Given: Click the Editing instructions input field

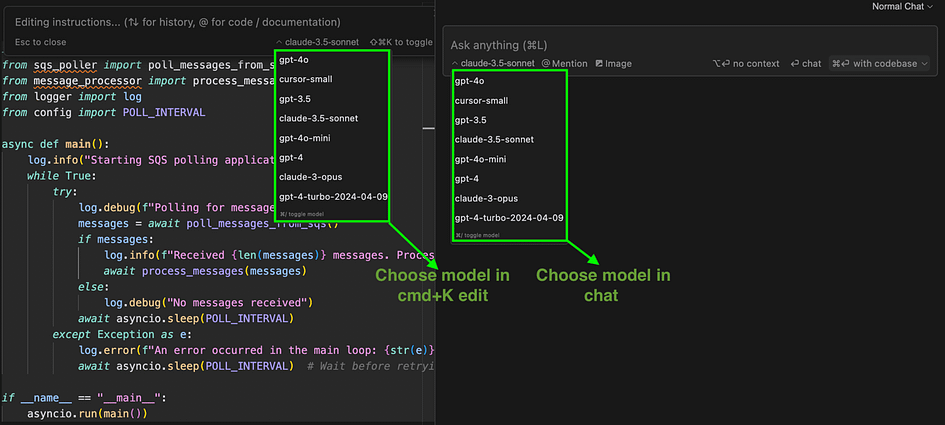Looking at the screenshot, I should click(x=222, y=22).
